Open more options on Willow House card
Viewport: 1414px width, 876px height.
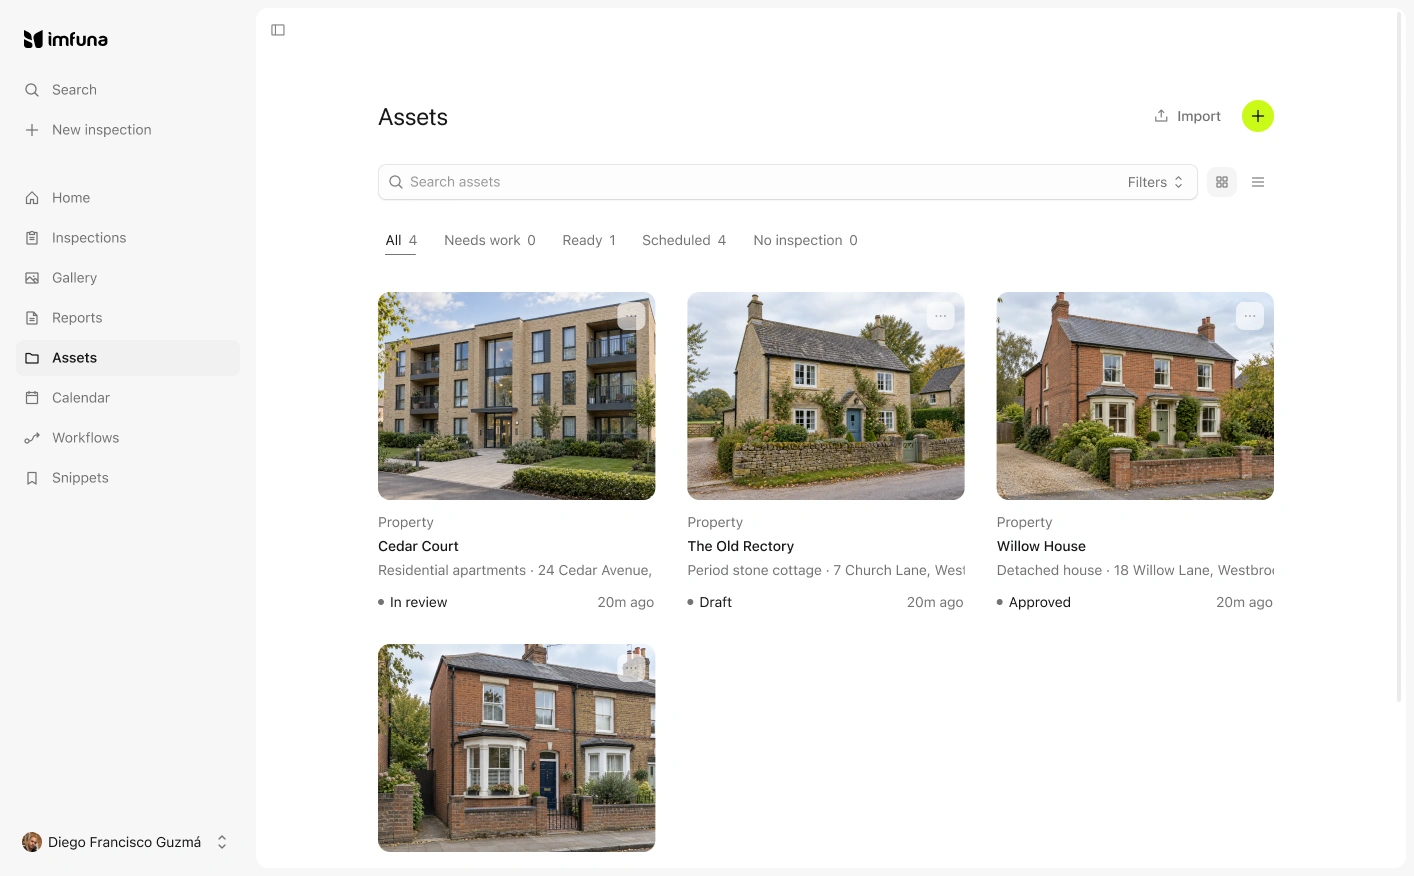[x=1250, y=316]
